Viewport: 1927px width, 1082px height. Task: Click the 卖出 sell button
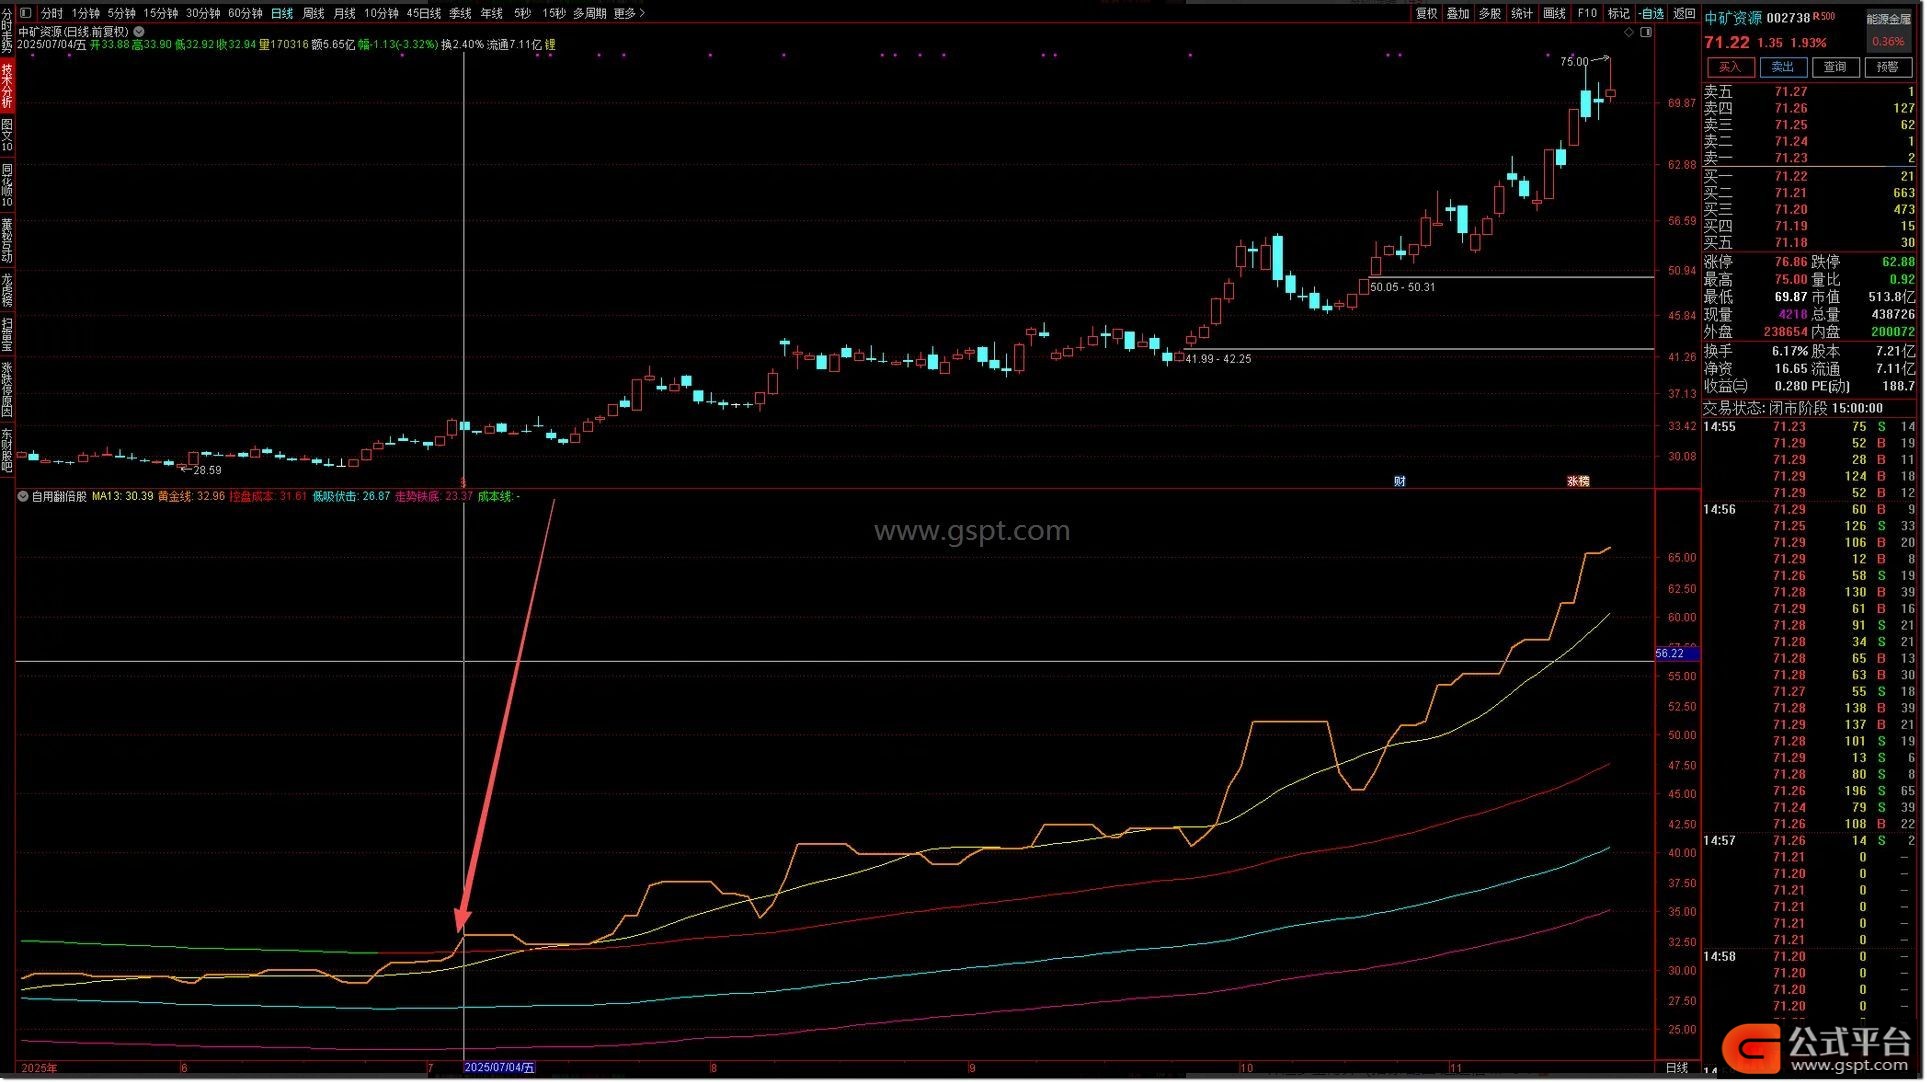point(1782,67)
